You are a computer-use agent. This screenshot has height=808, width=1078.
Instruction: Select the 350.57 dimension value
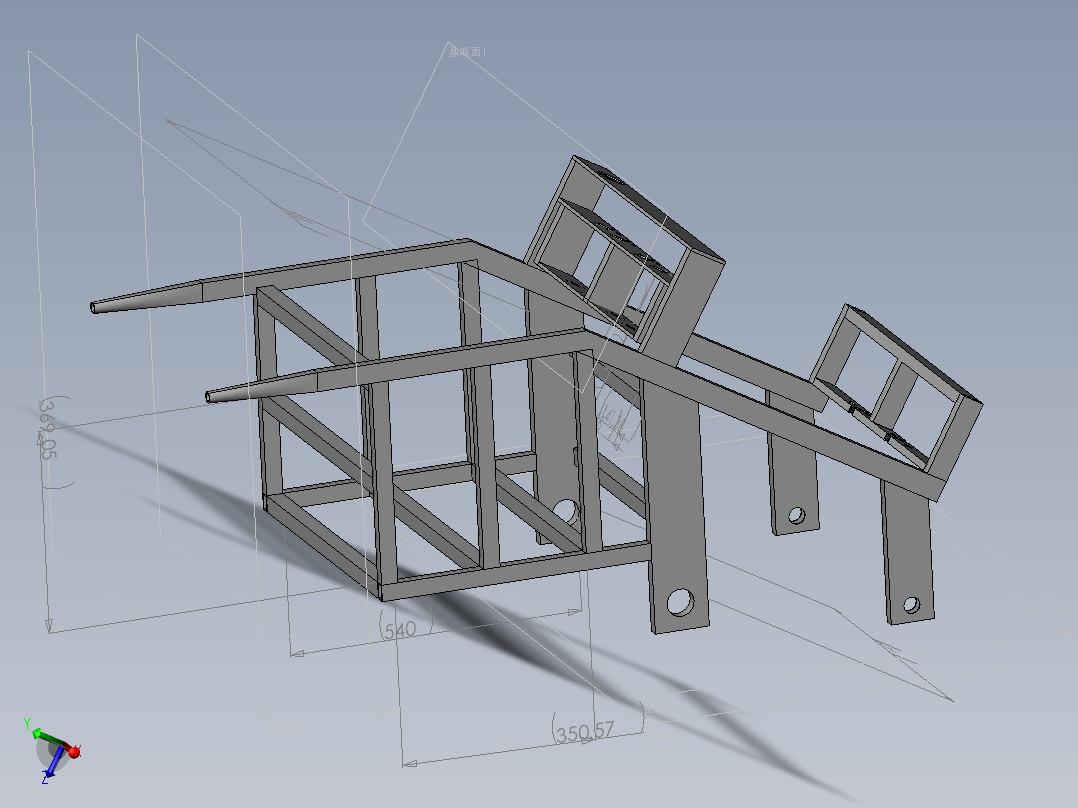click(x=585, y=732)
